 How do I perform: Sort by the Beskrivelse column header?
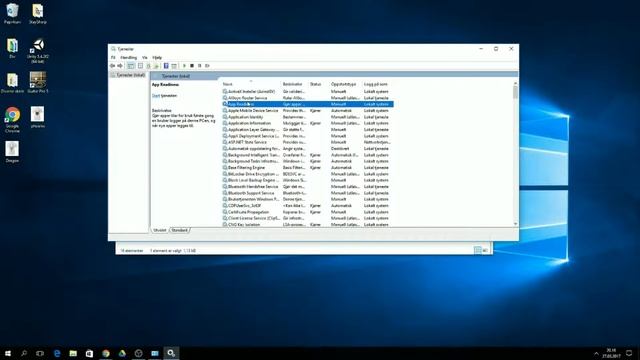[294, 84]
